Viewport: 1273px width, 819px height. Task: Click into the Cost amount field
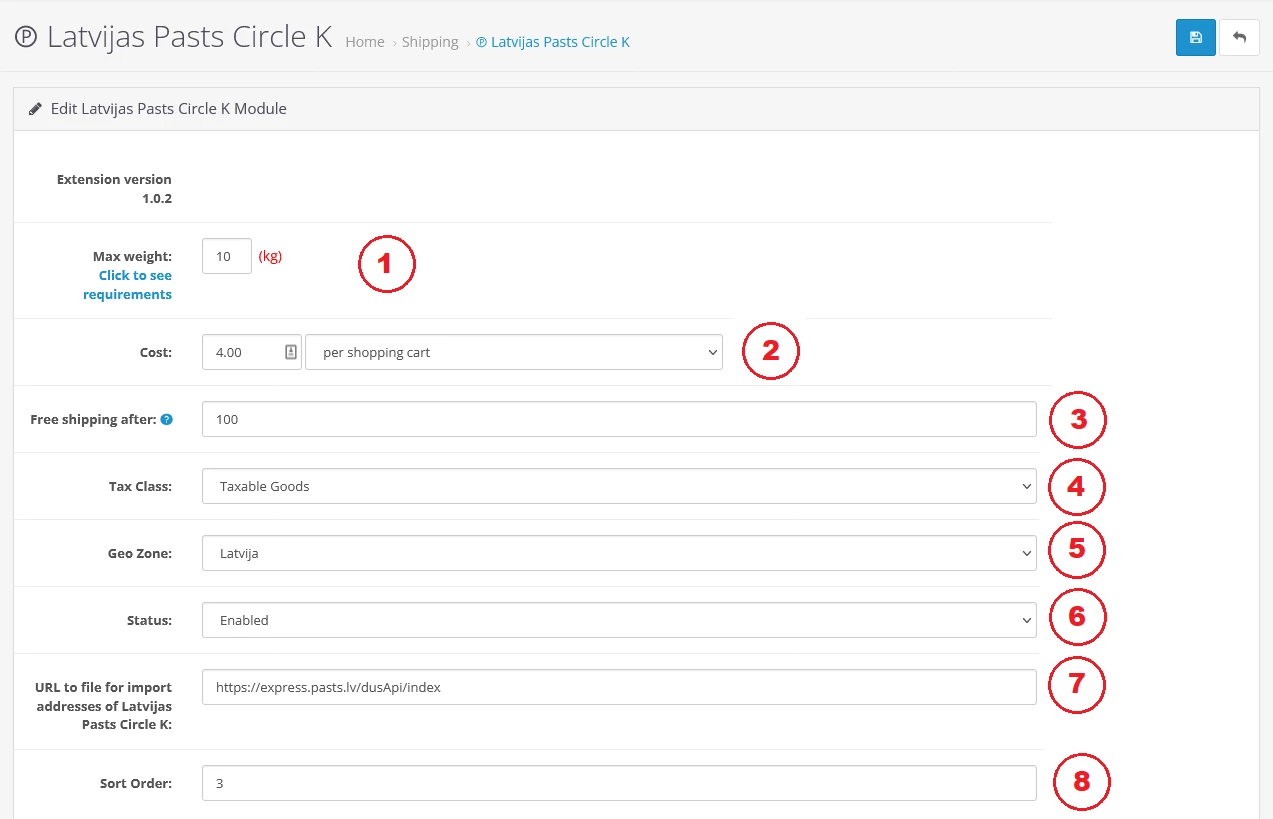pyautogui.click(x=243, y=352)
